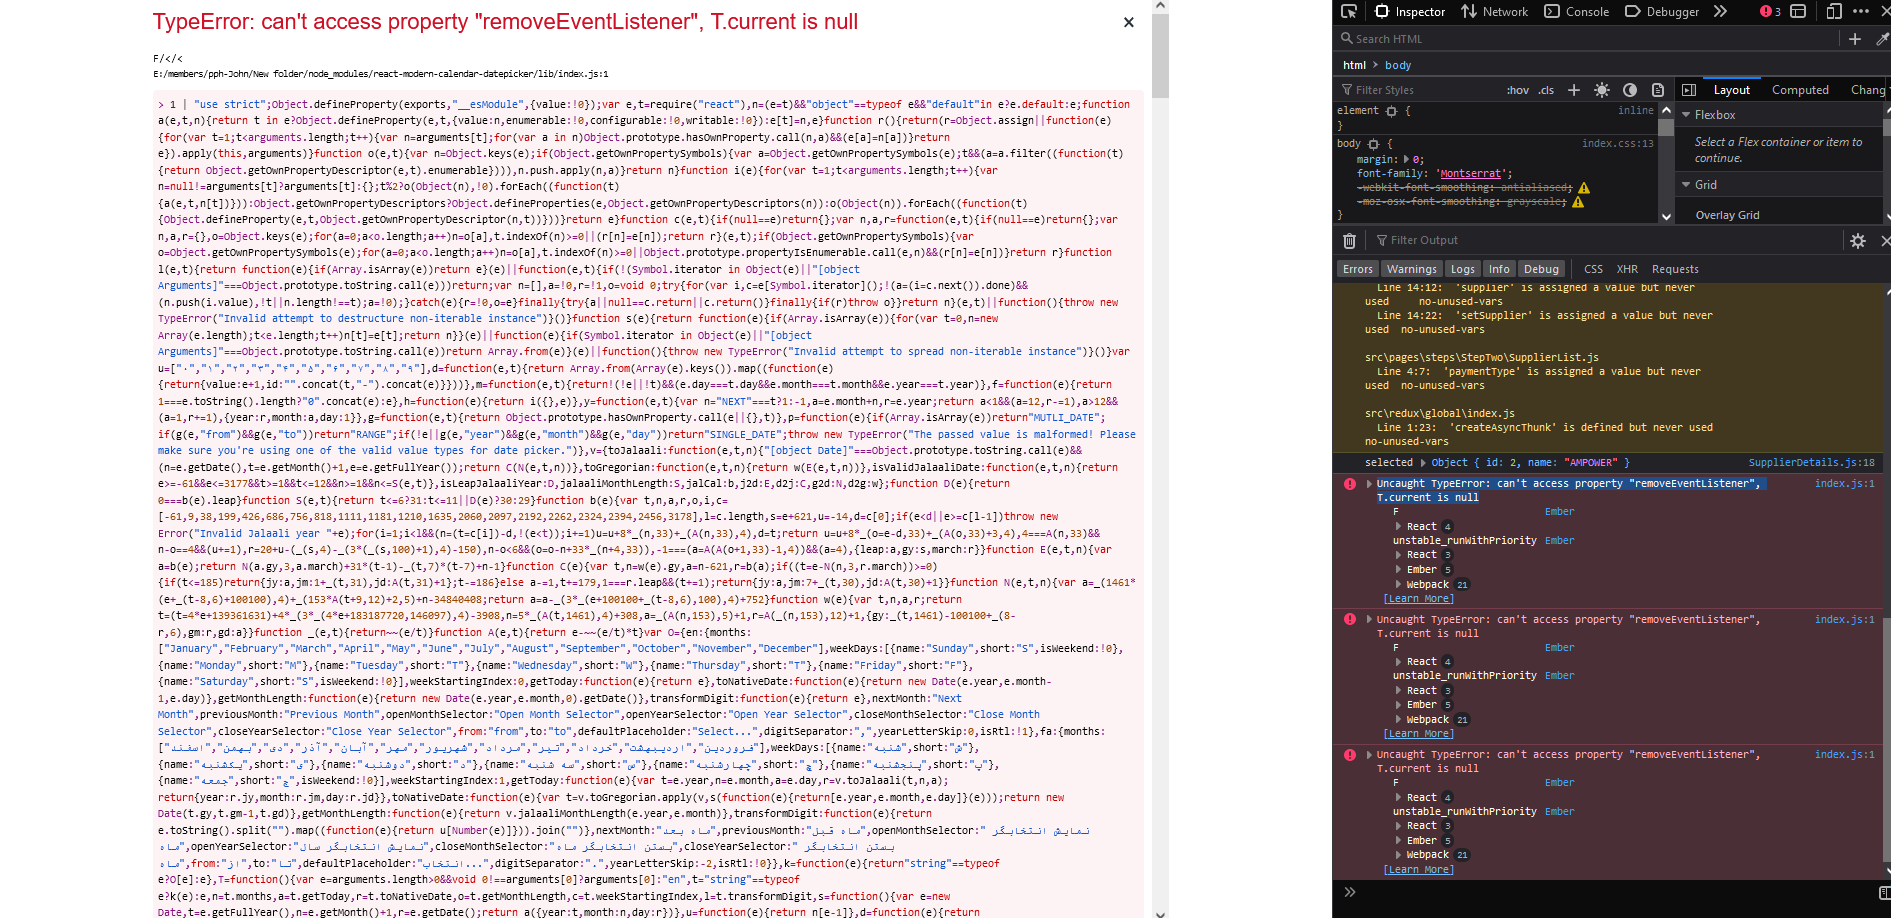
Task: Click the Montserrat font-family value
Action: pos(1470,174)
